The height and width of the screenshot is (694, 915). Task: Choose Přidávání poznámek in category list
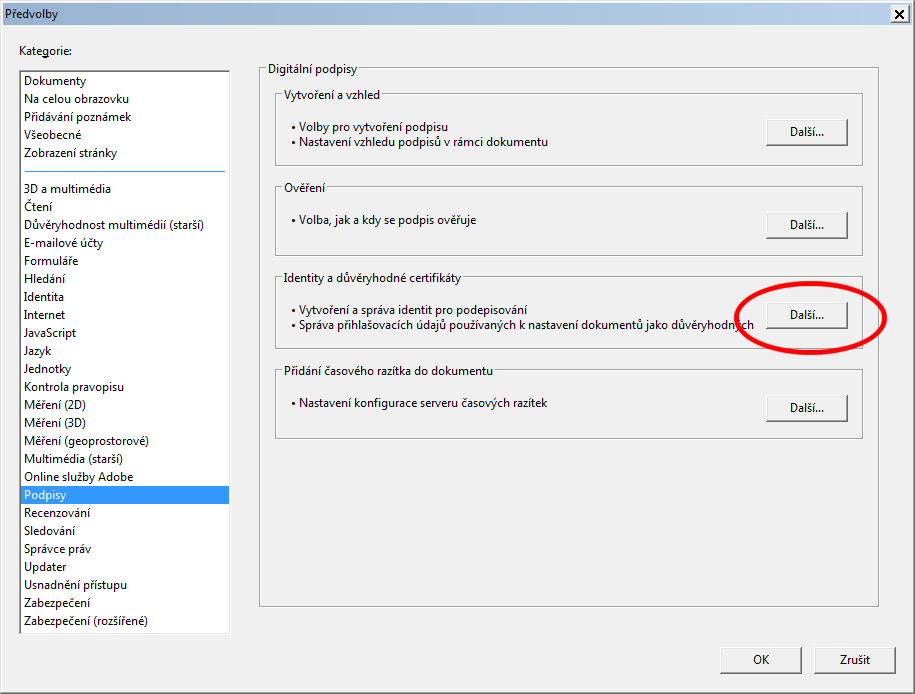pos(77,117)
